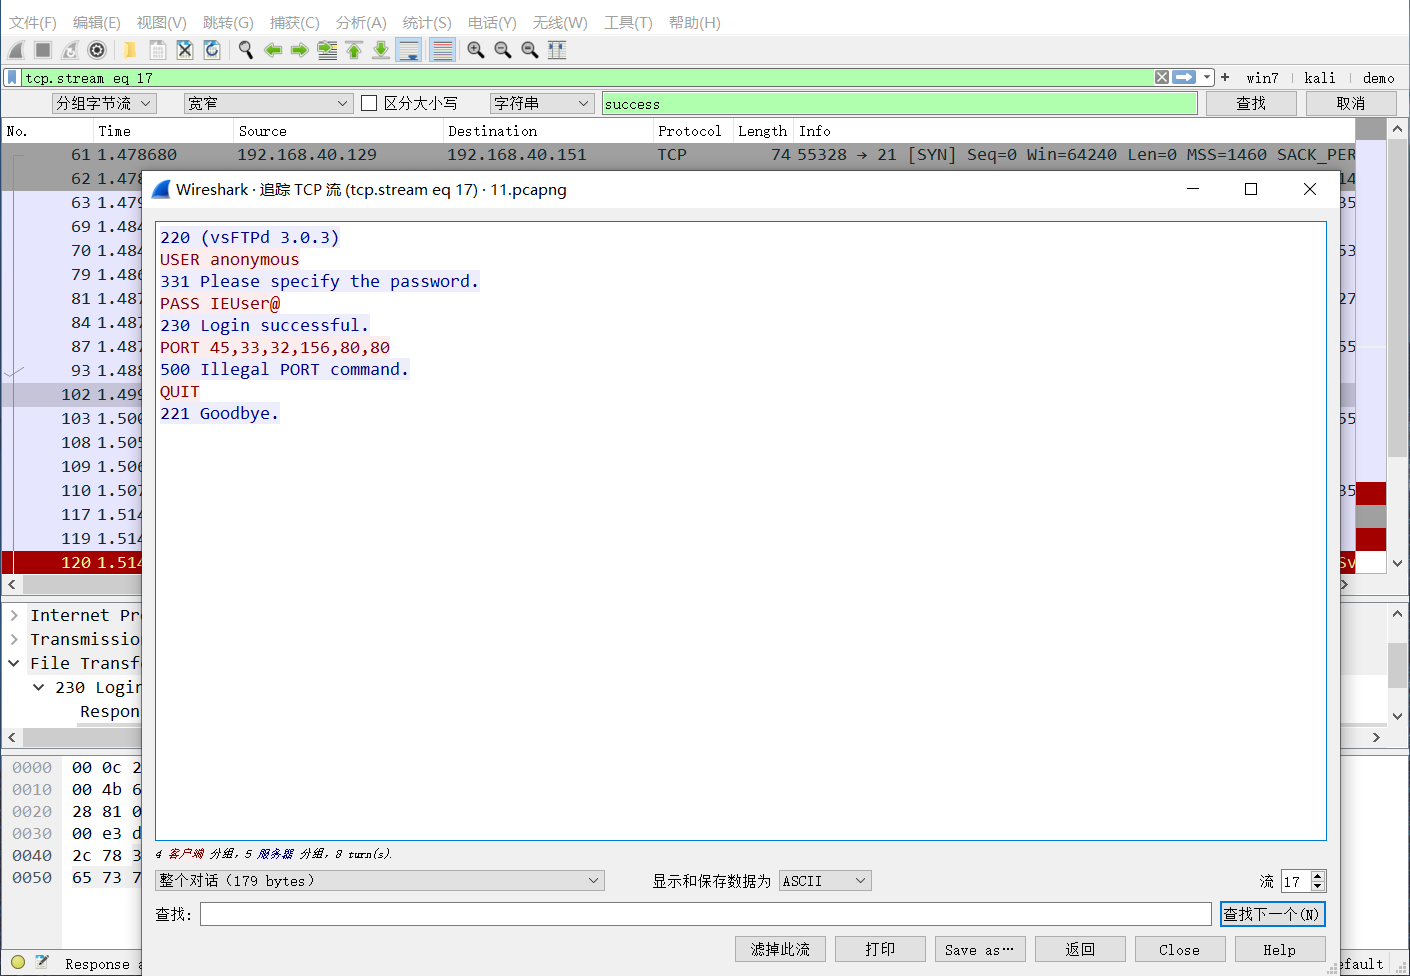
Task: Close this capture file icon
Action: click(185, 50)
